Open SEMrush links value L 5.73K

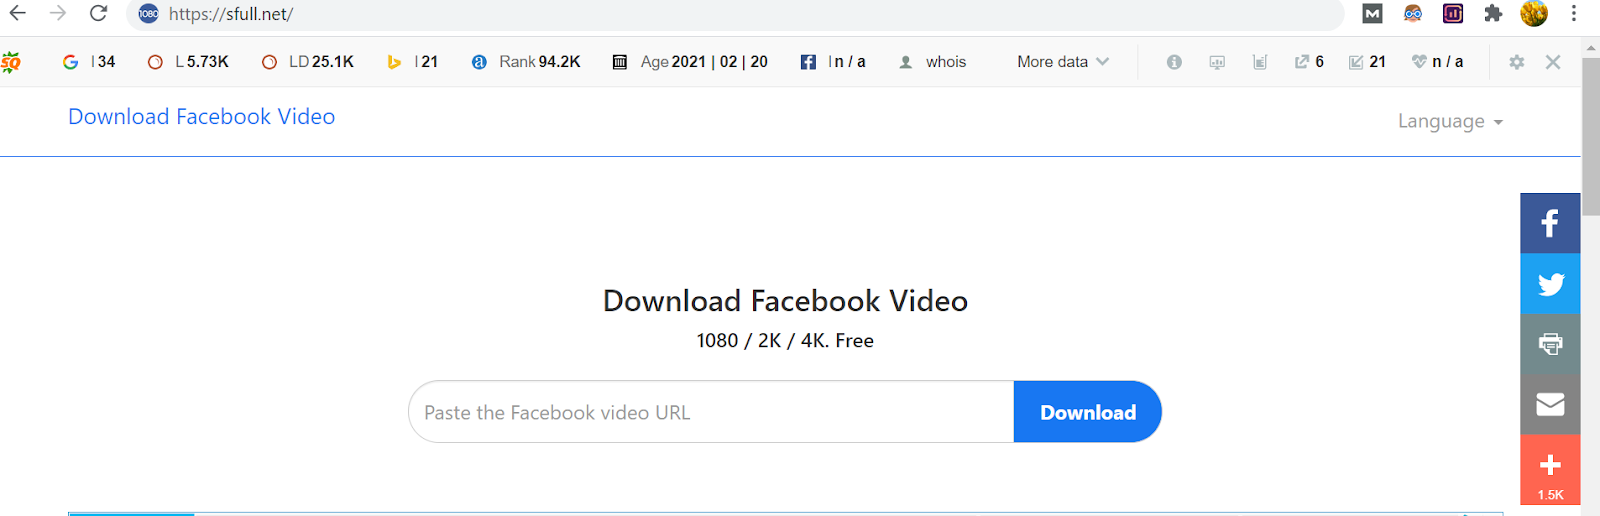tap(188, 62)
